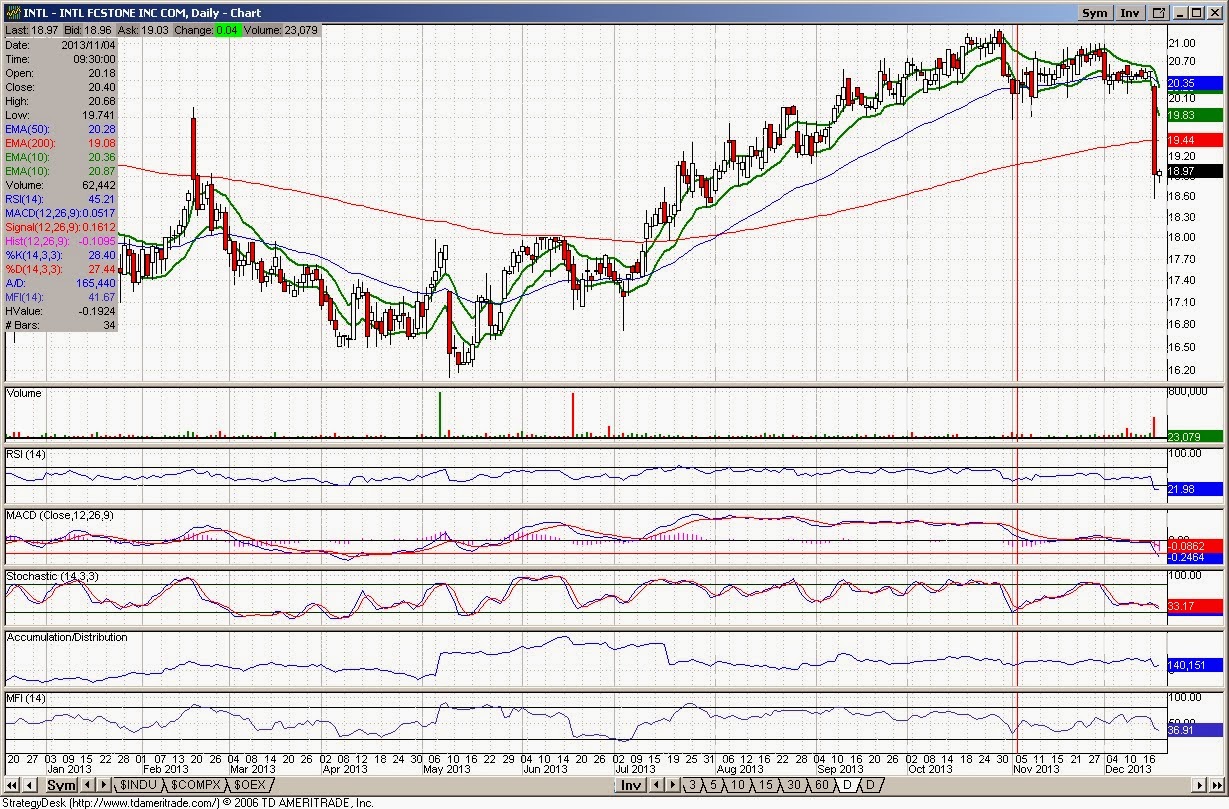Click the %D(14,3,3) 27.44 row in data box
Viewport: 1229px width, 809px height.
(x=61, y=269)
